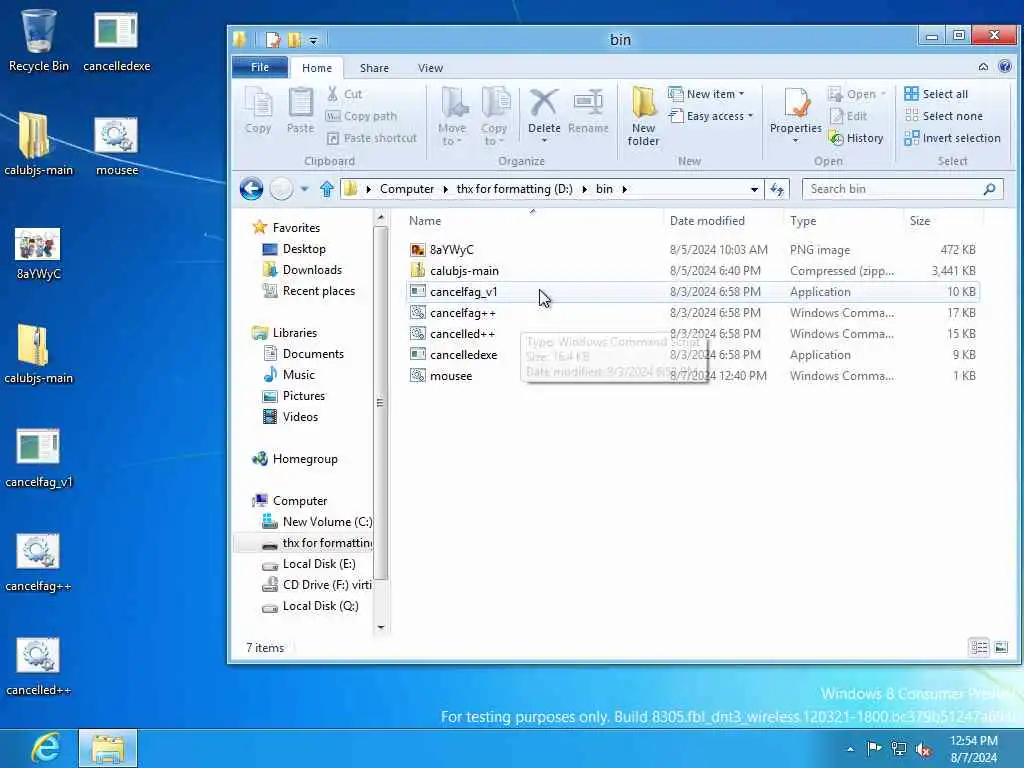This screenshot has height=768, width=1024.
Task: Switch to the Home ribbon tab
Action: point(317,67)
